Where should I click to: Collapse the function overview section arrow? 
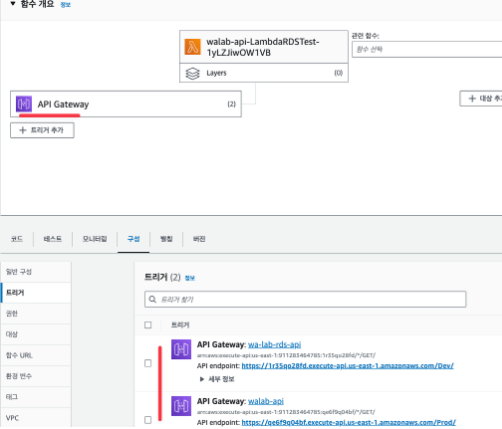pos(13,4)
